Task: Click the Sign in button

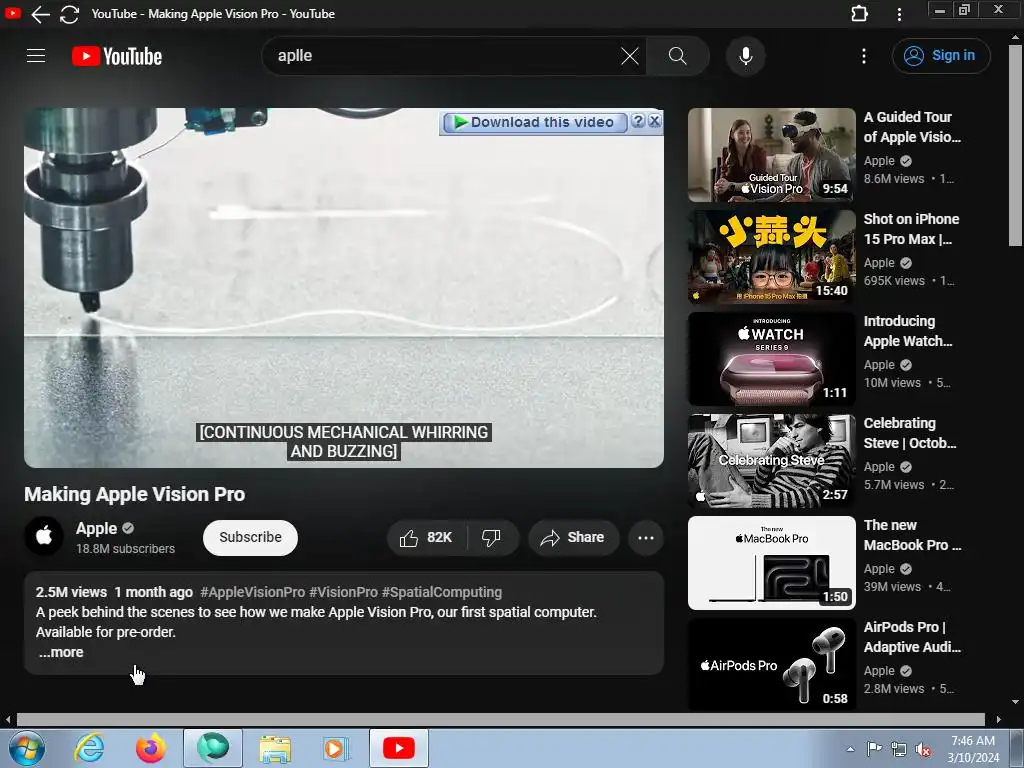Action: pyautogui.click(x=941, y=56)
